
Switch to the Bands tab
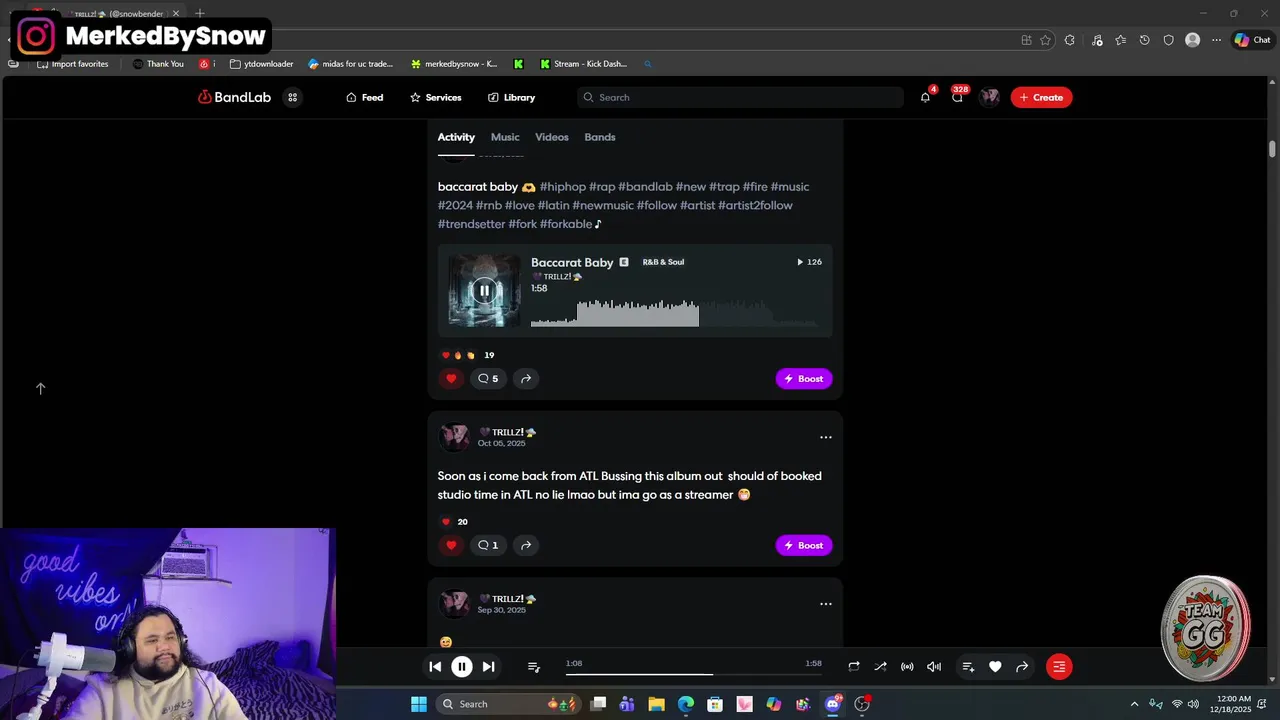(x=600, y=137)
